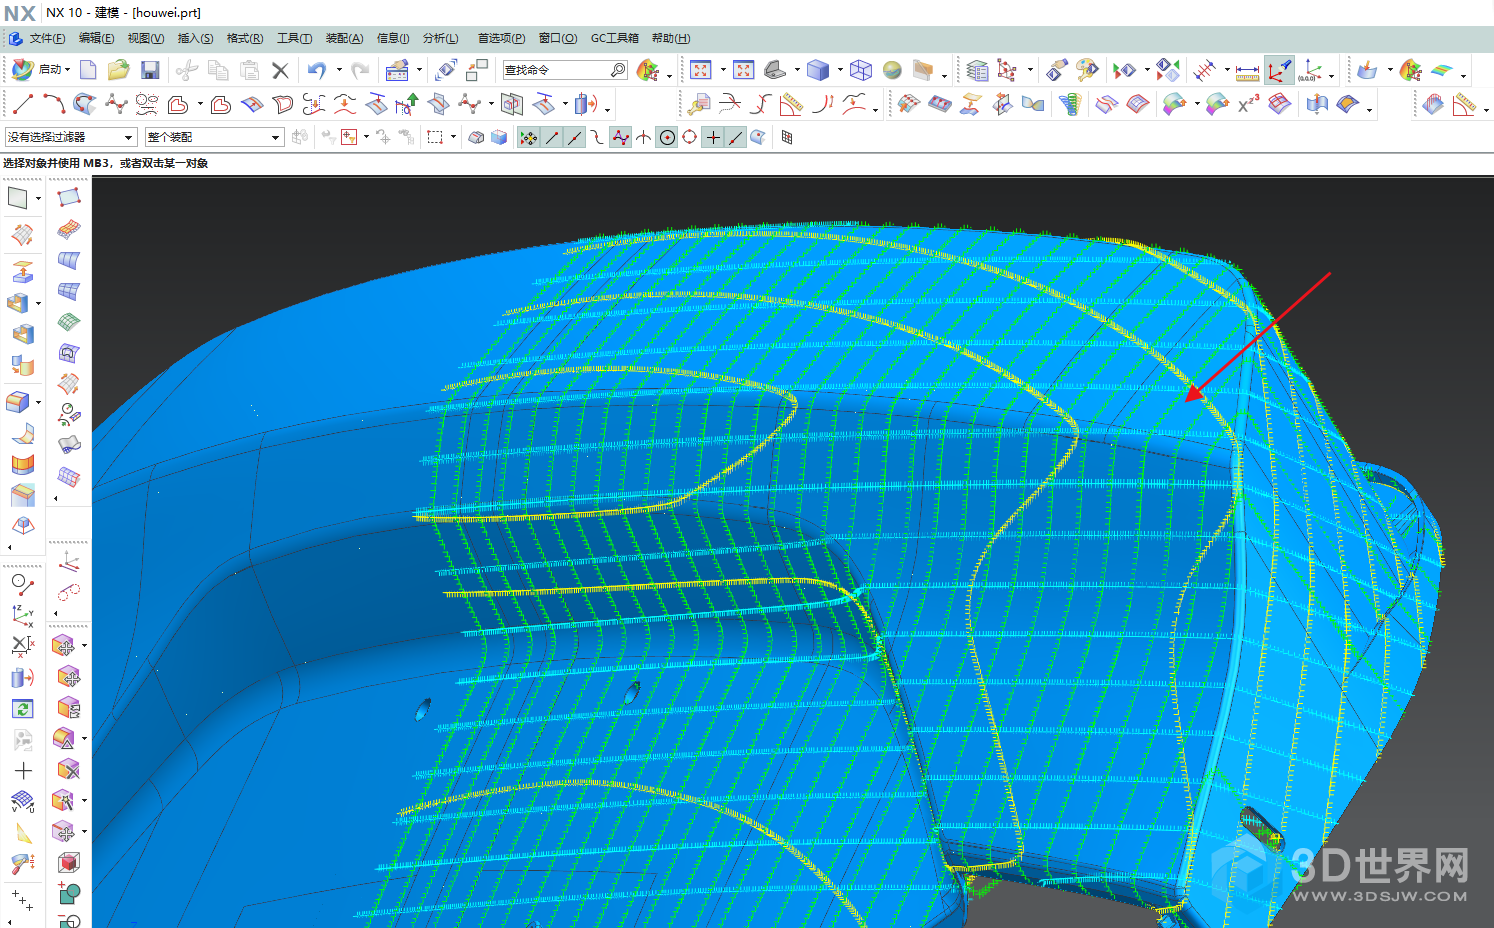This screenshot has width=1494, height=928.
Task: Click the Extrude icon in left toolbar
Action: tap(22, 271)
